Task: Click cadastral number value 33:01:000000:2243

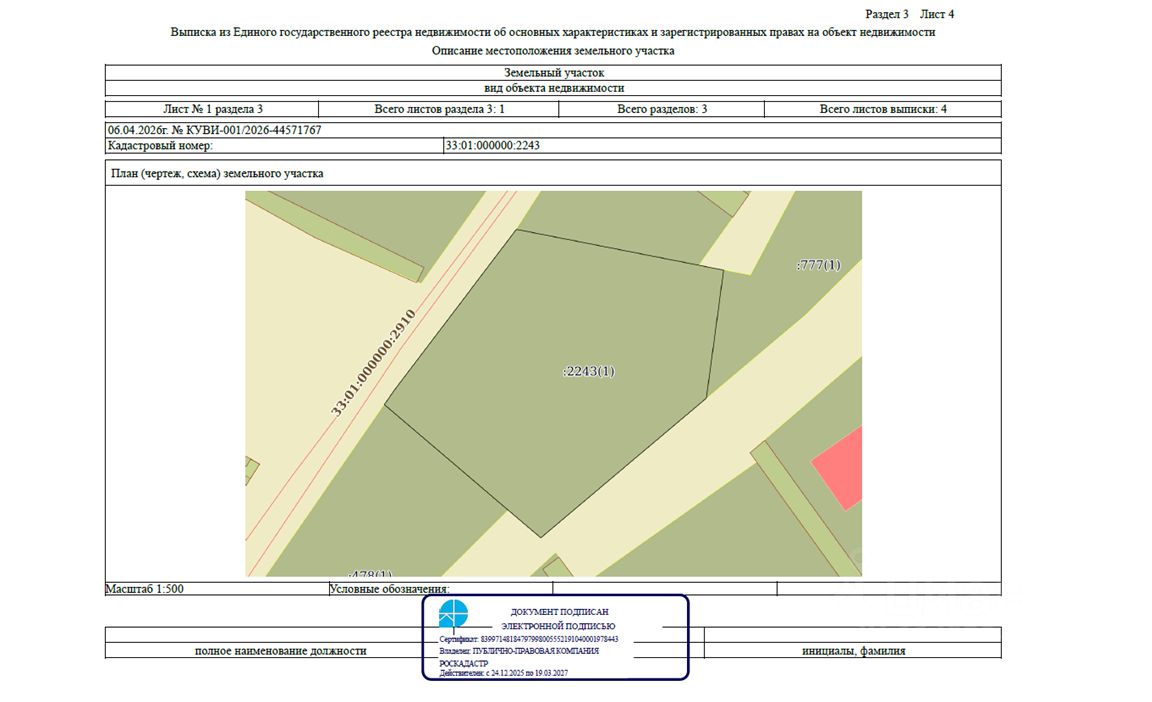Action: pyautogui.click(x=493, y=145)
